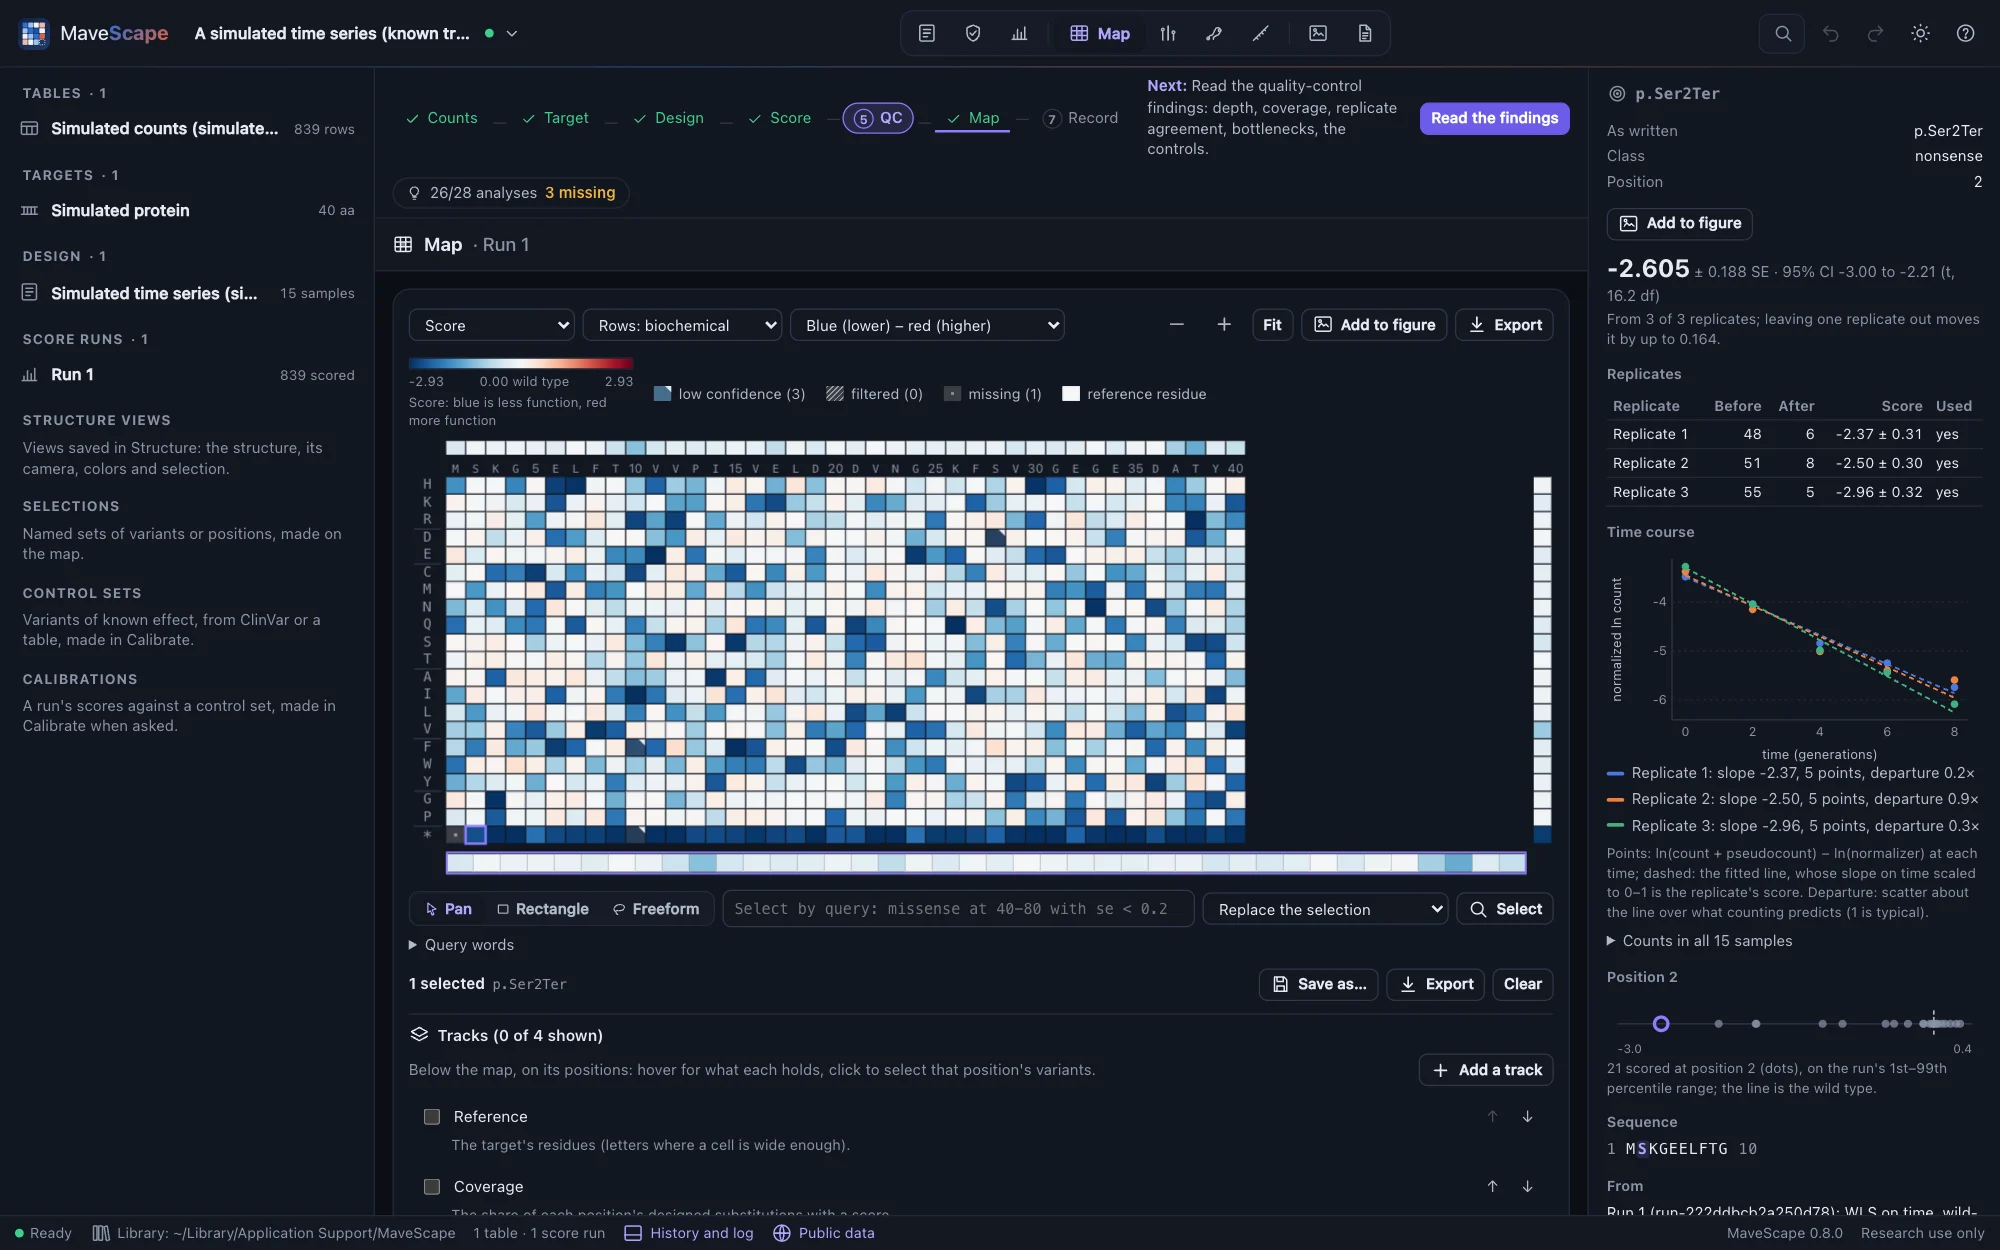The height and width of the screenshot is (1250, 2000).
Task: Expand Query words disclosure
Action: 462,945
